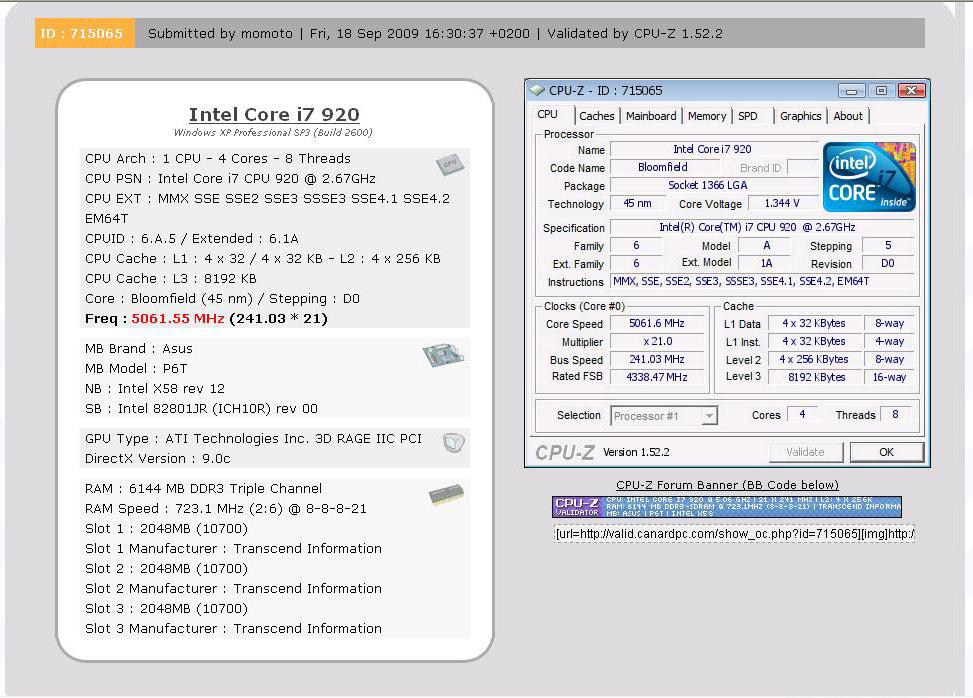Screen dimensions: 973x698
Task: Click the Slot 2 Manufacturer : Transcend Information line
Action: click(x=233, y=589)
